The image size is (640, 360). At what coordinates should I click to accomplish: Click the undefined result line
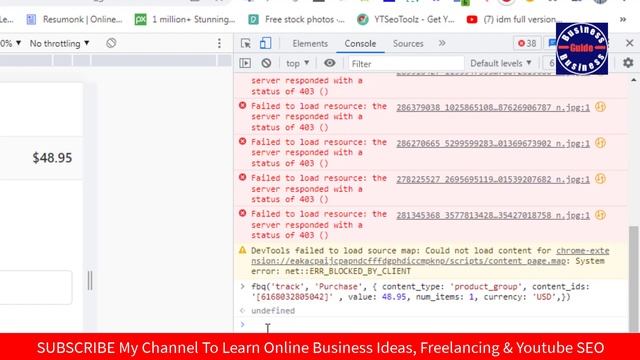[273, 311]
